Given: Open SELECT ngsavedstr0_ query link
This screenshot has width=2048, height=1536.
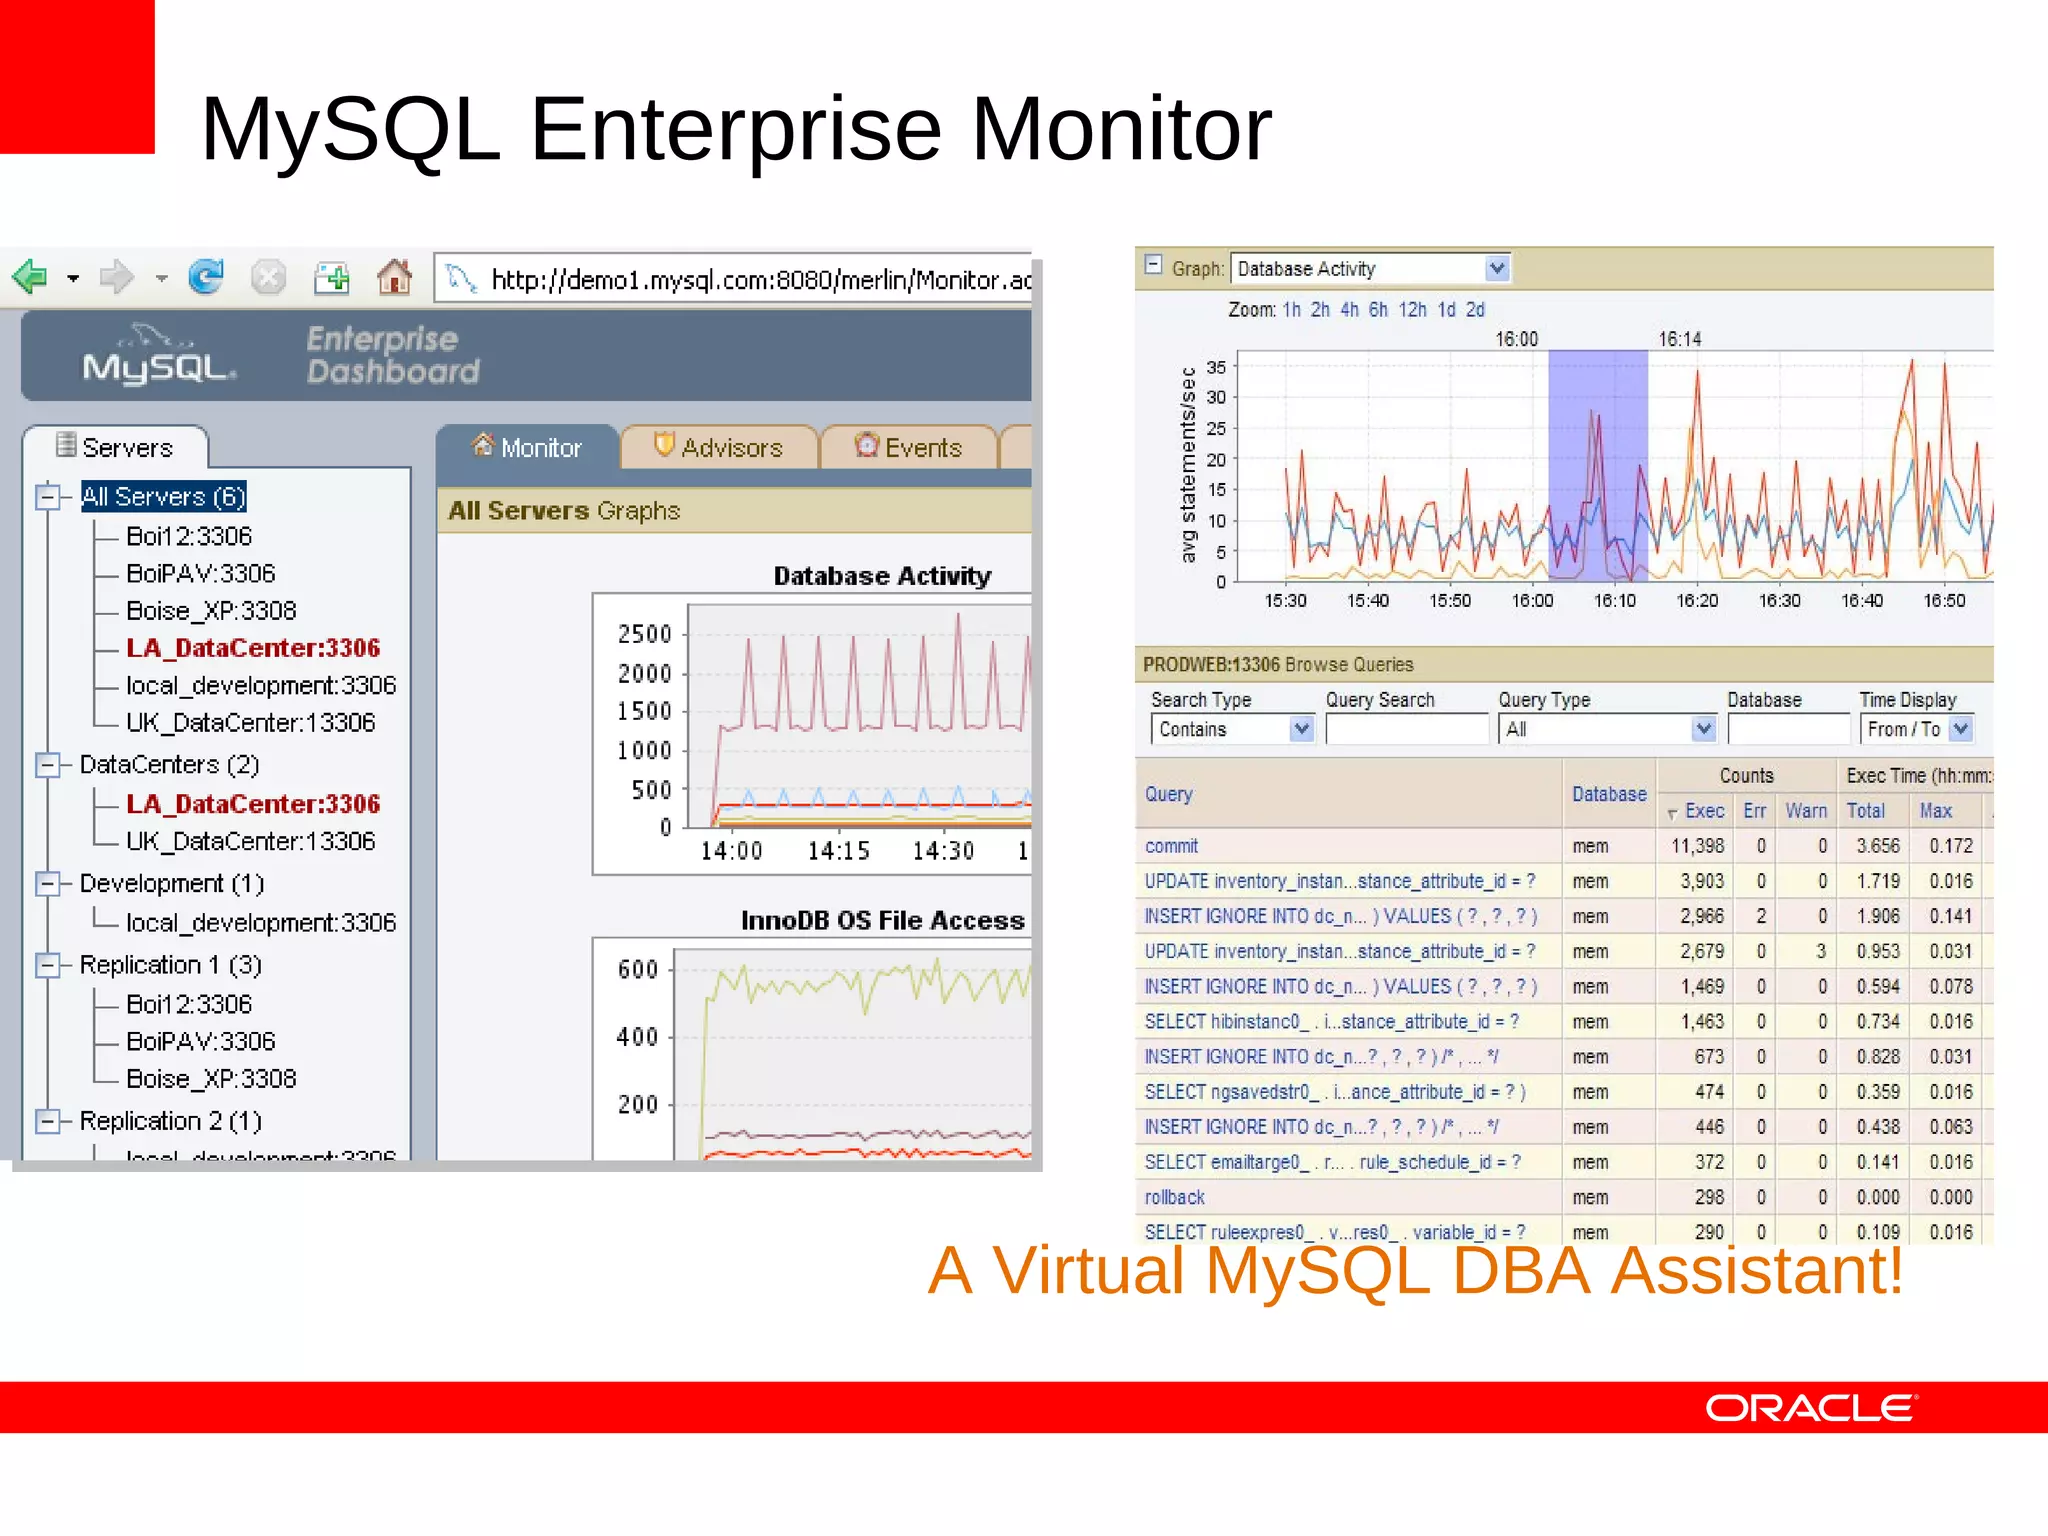Looking at the screenshot, I should [x=1335, y=1092].
